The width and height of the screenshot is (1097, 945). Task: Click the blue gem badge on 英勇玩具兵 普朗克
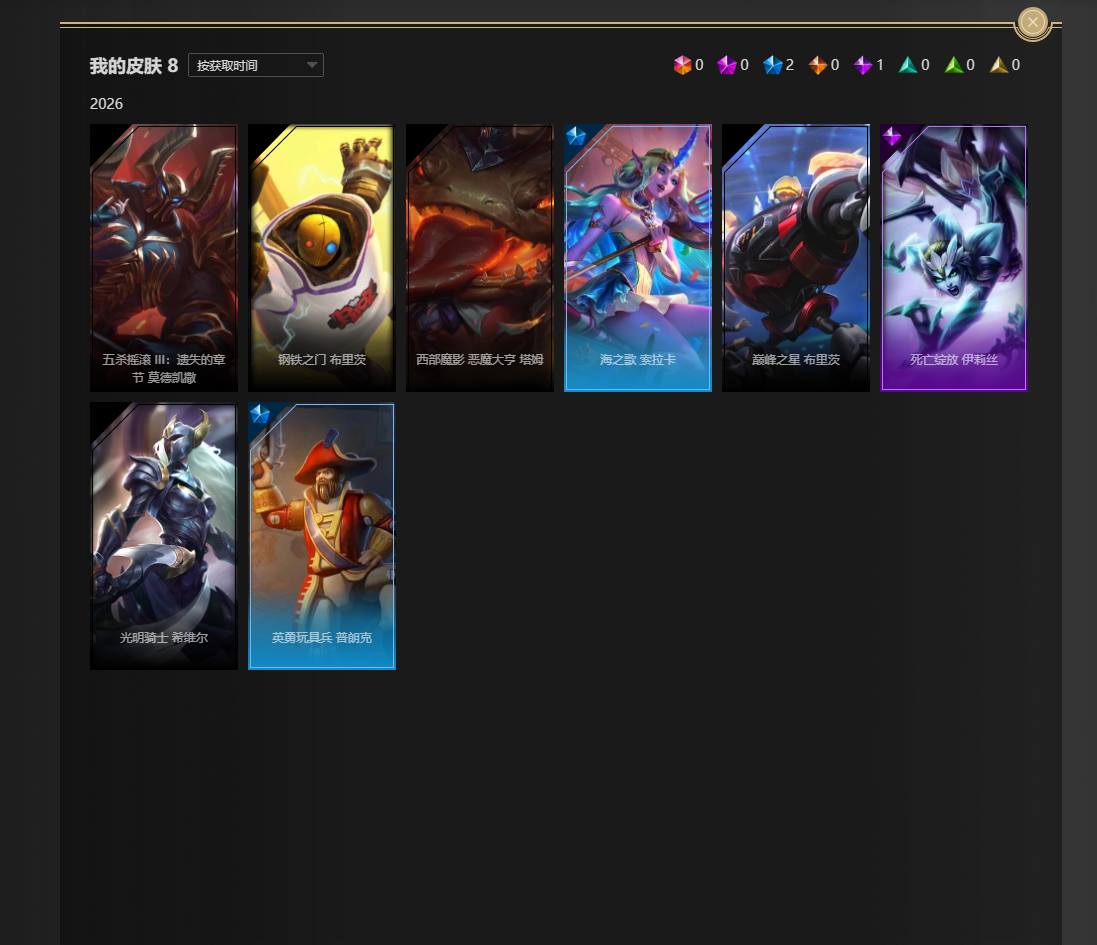click(260, 414)
